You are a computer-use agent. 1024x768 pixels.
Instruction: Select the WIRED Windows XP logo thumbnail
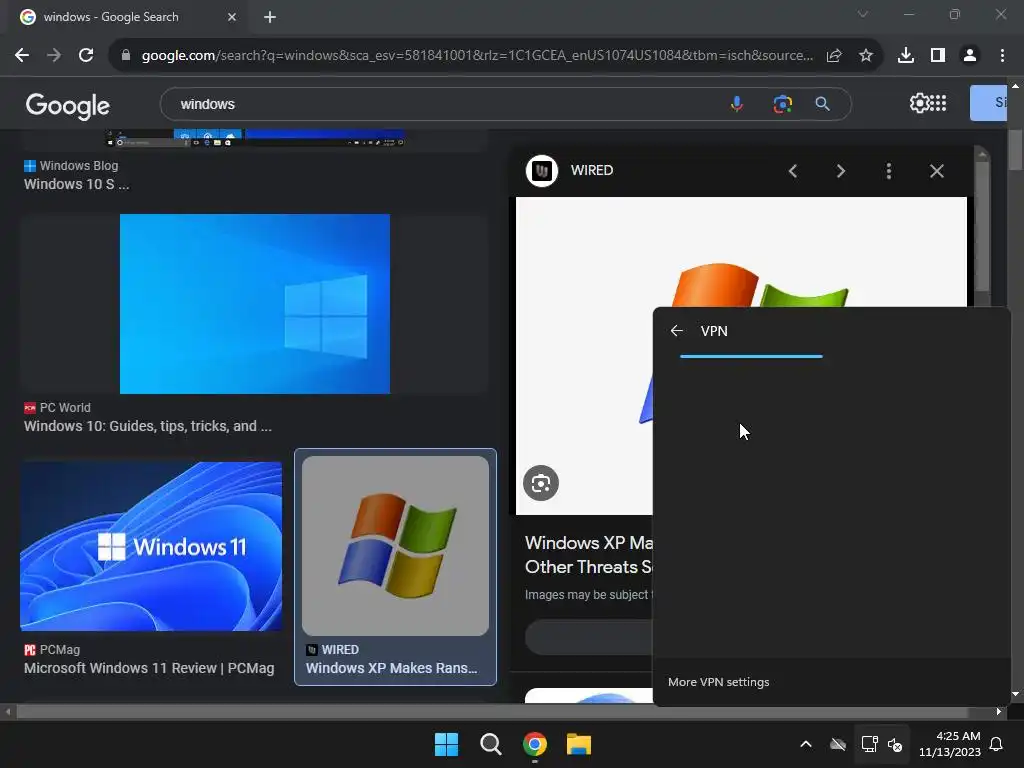[x=395, y=545]
